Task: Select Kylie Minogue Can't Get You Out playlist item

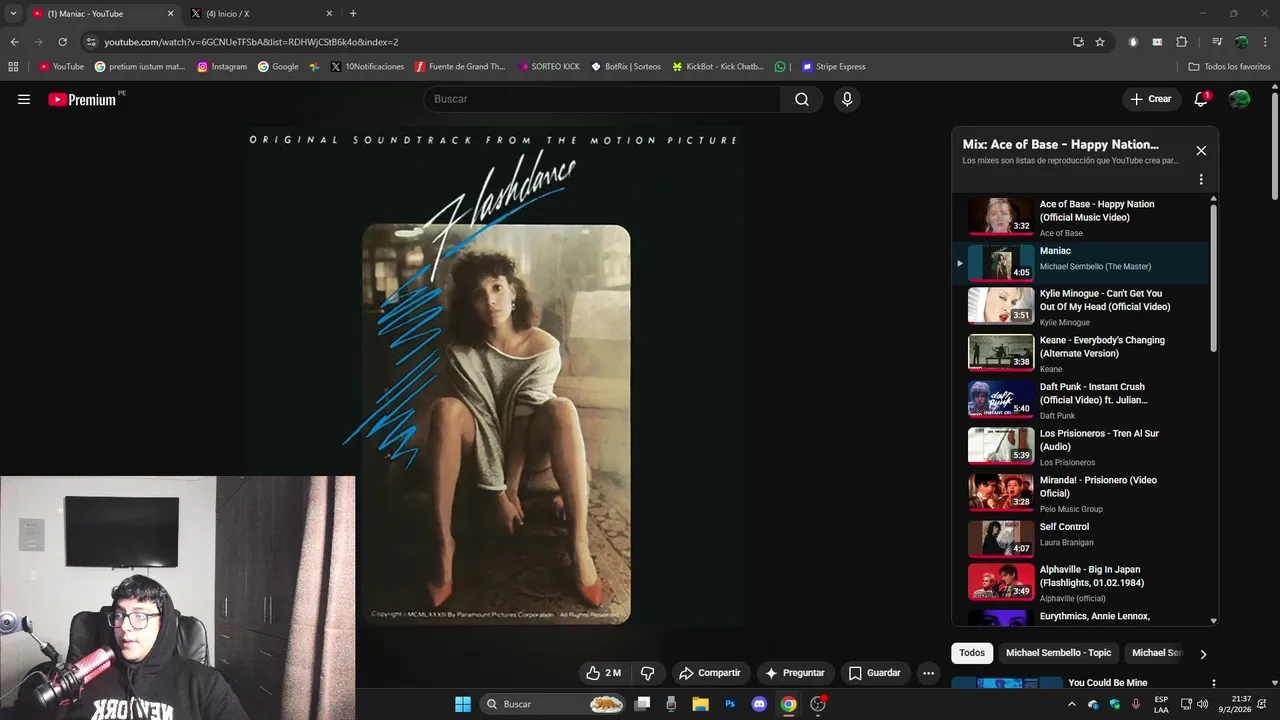Action: coord(1080,307)
